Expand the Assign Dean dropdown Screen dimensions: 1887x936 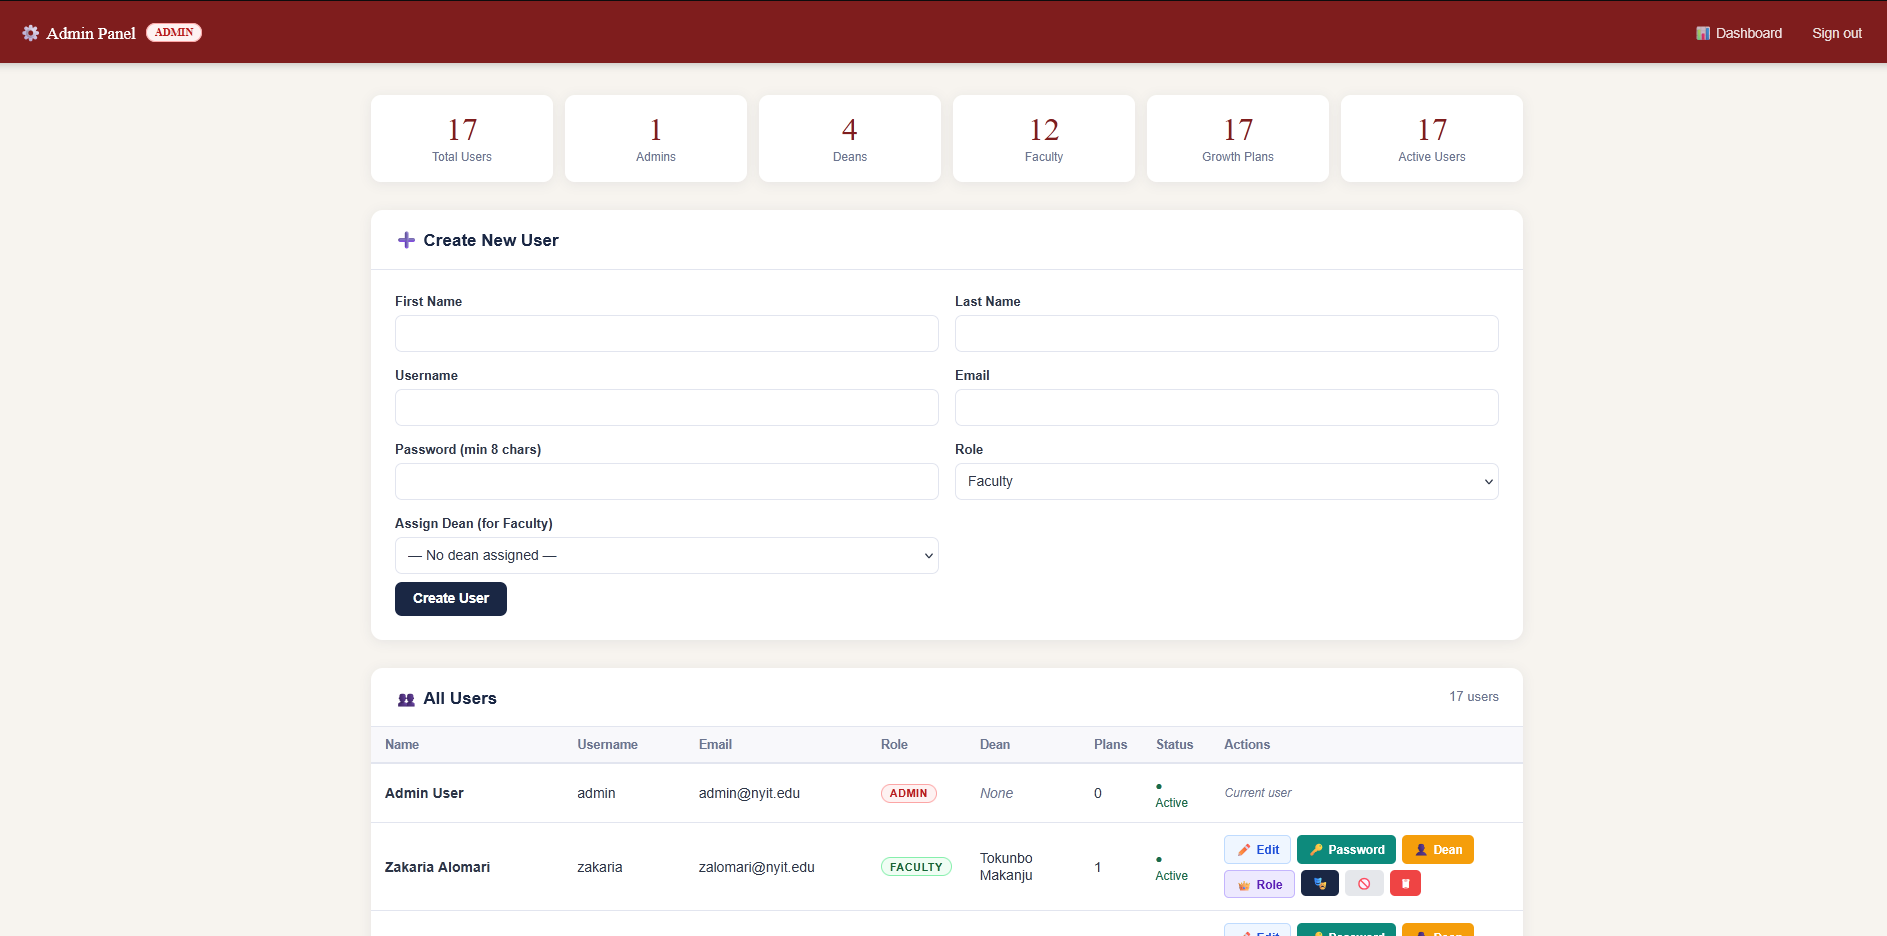click(666, 556)
